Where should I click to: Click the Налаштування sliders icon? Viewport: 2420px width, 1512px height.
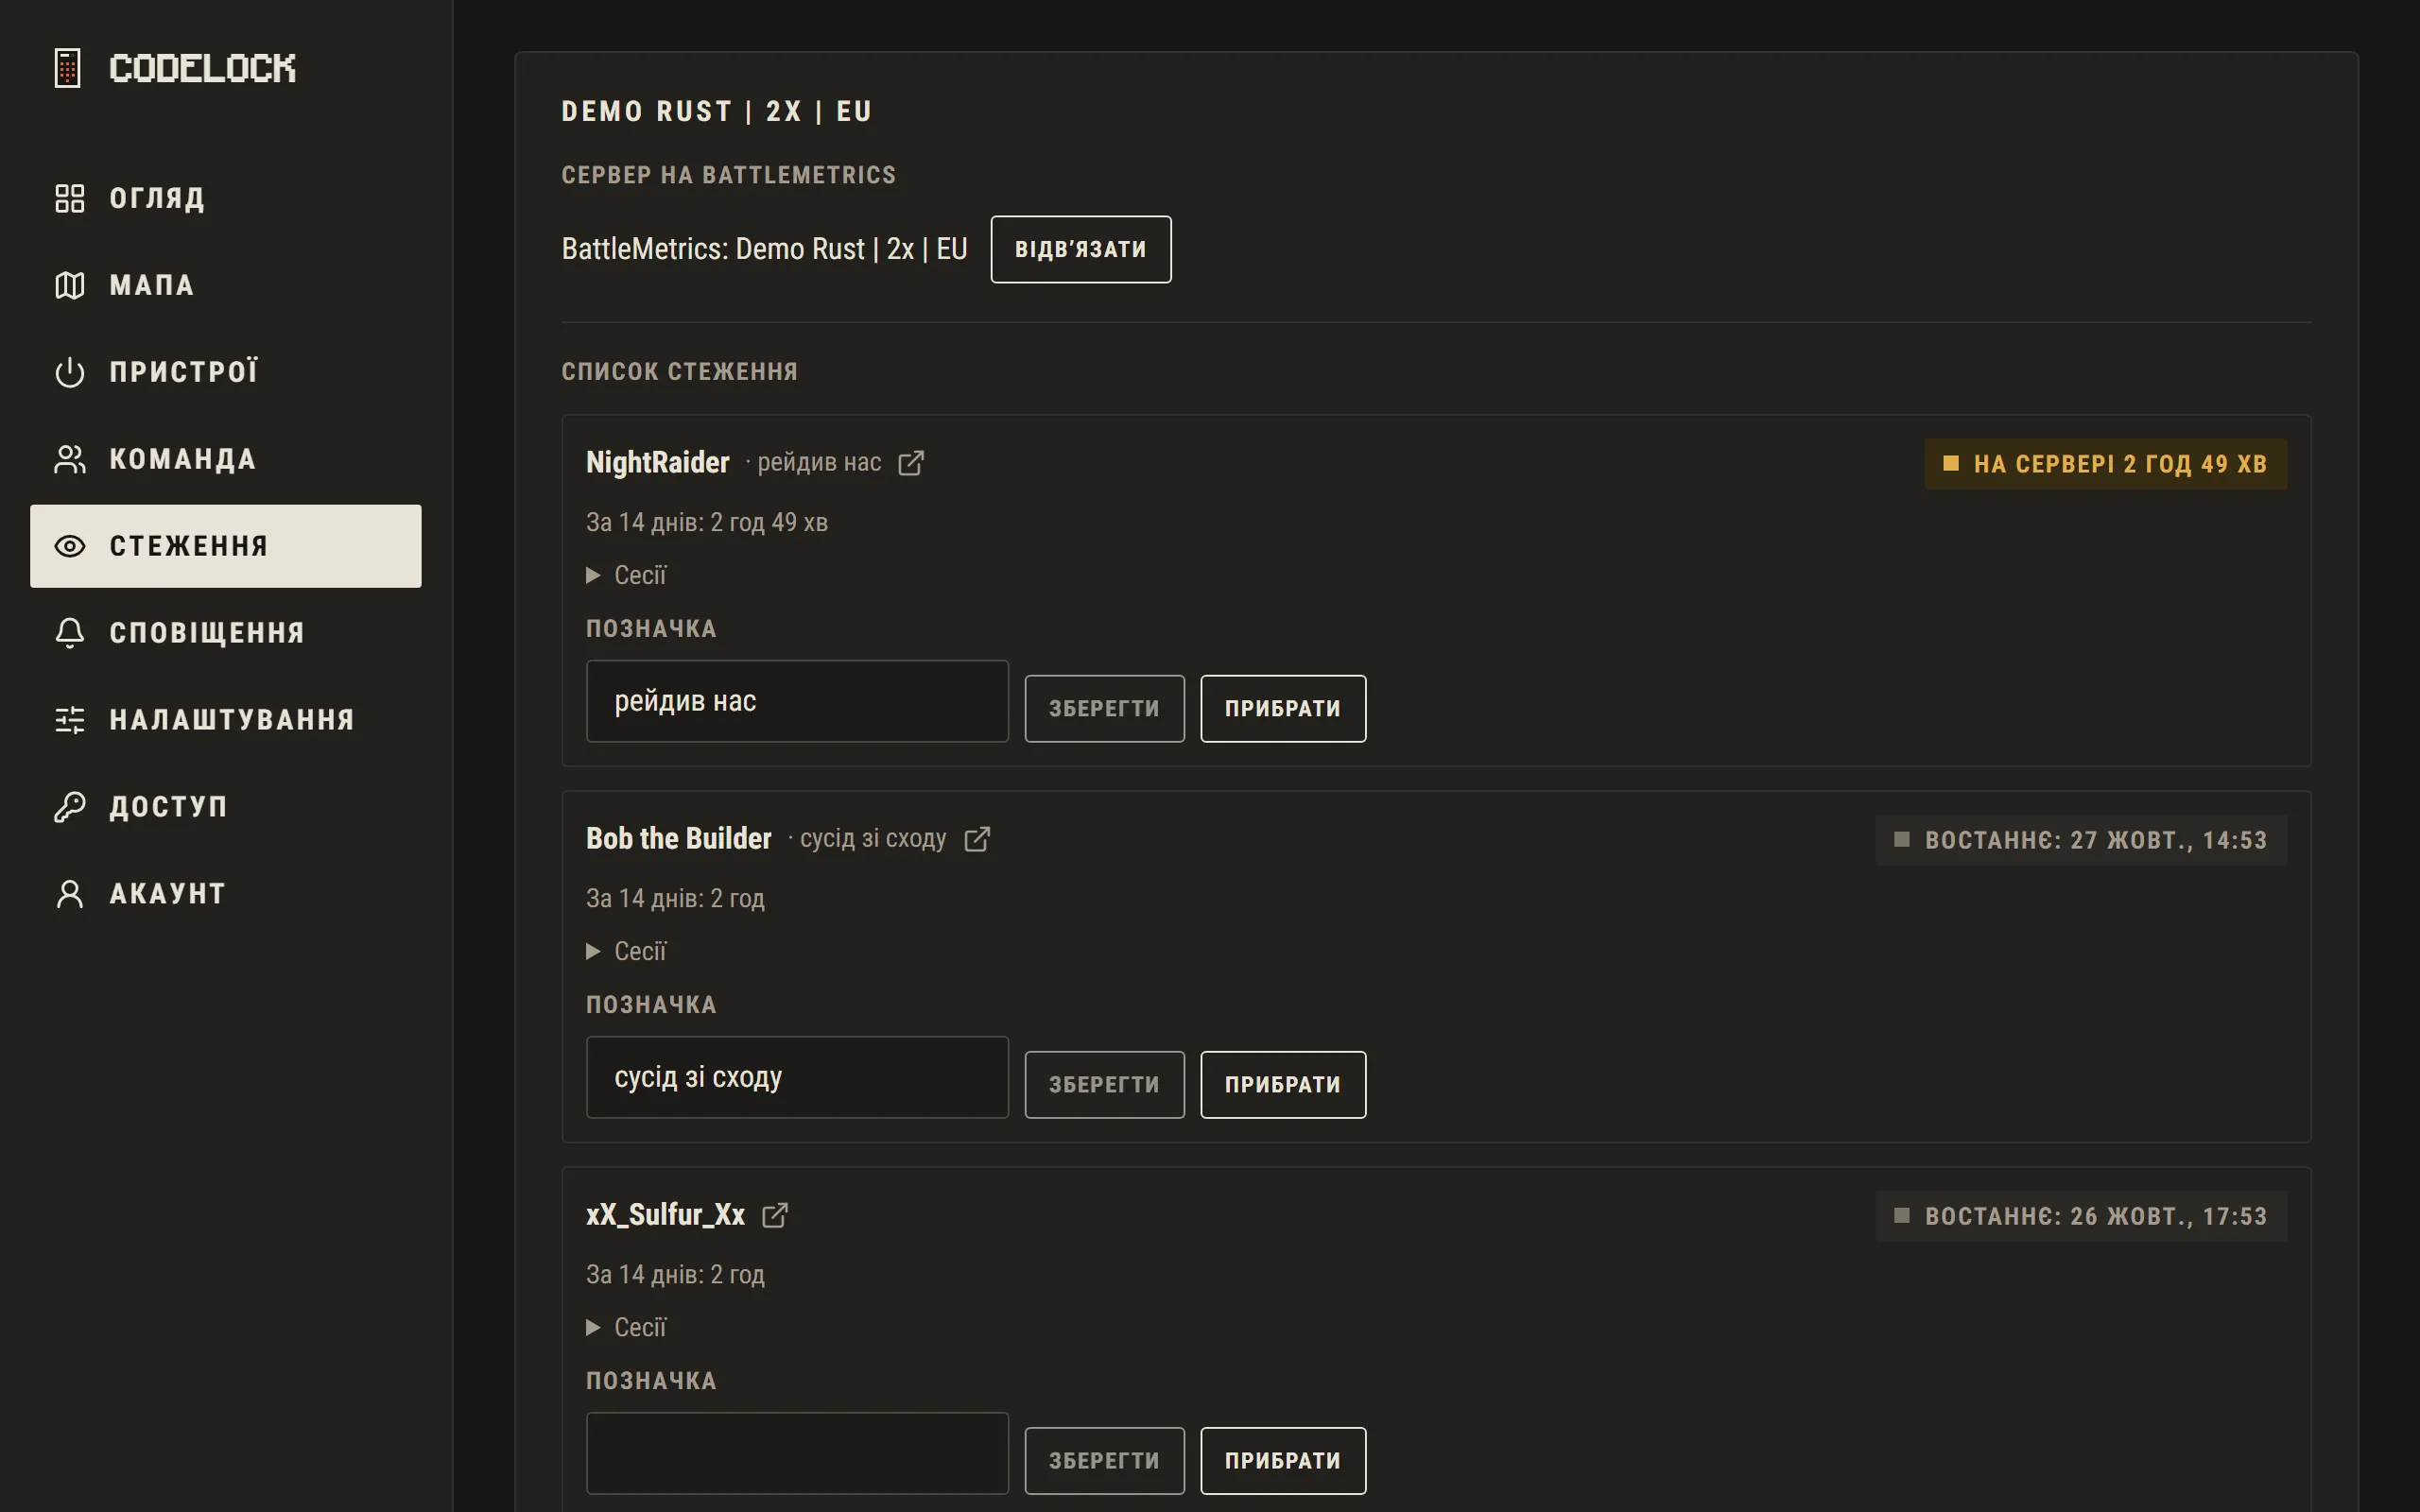tap(69, 720)
